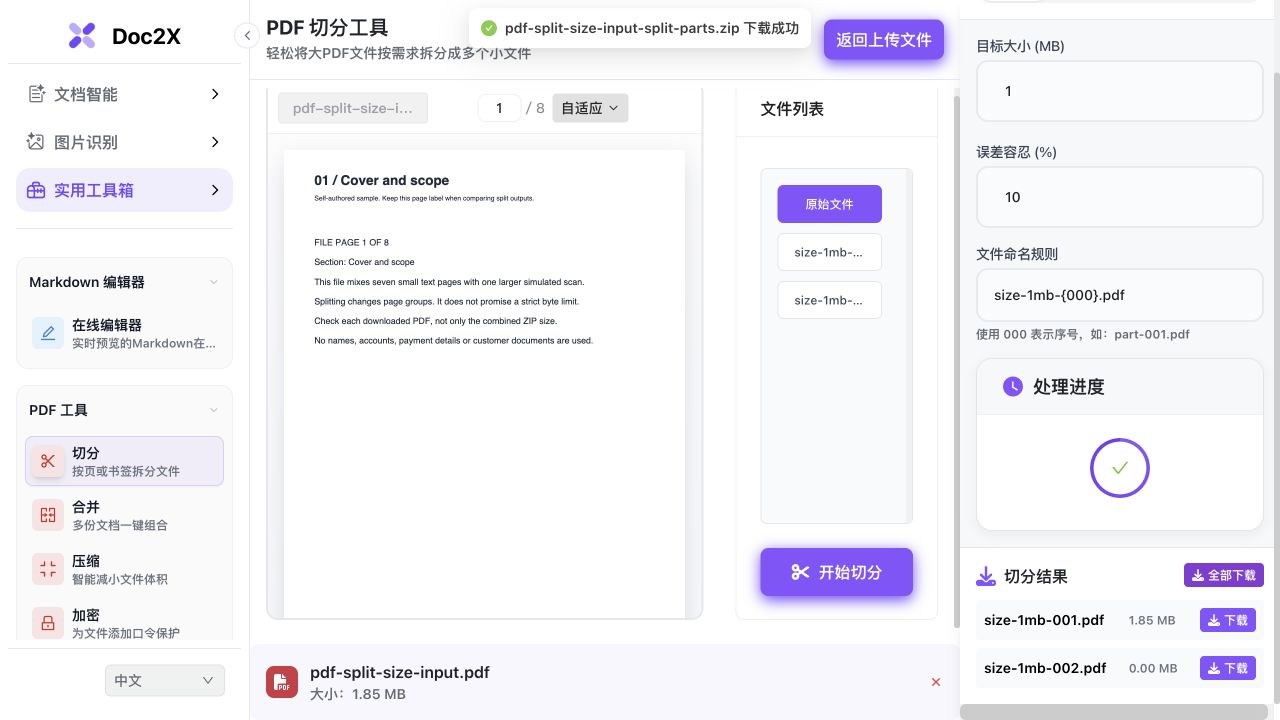The image size is (1280, 720).
Task: Click the 返回上传文件 button
Action: [x=884, y=40]
